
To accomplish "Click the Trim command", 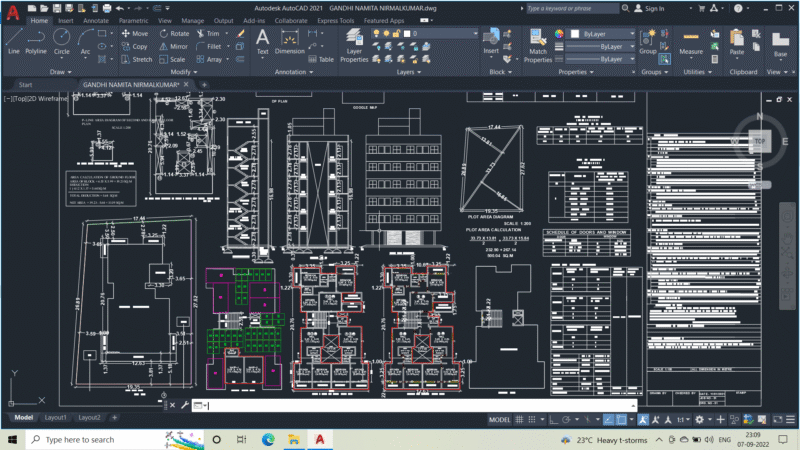I will pyautogui.click(x=208, y=34).
